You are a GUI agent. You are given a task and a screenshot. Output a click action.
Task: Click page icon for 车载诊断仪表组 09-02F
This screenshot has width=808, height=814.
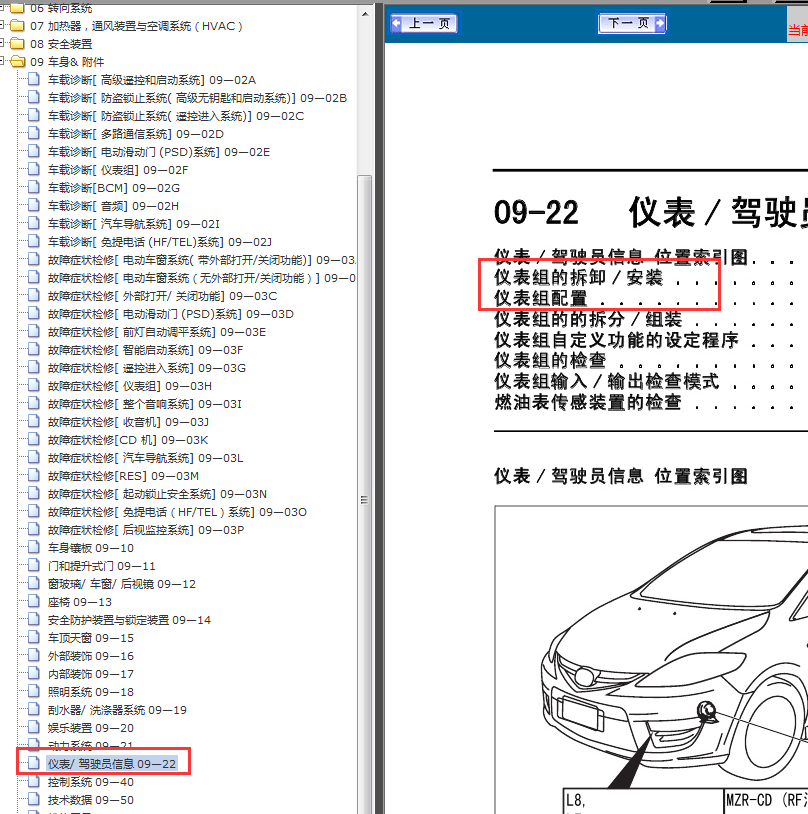[x=34, y=169]
